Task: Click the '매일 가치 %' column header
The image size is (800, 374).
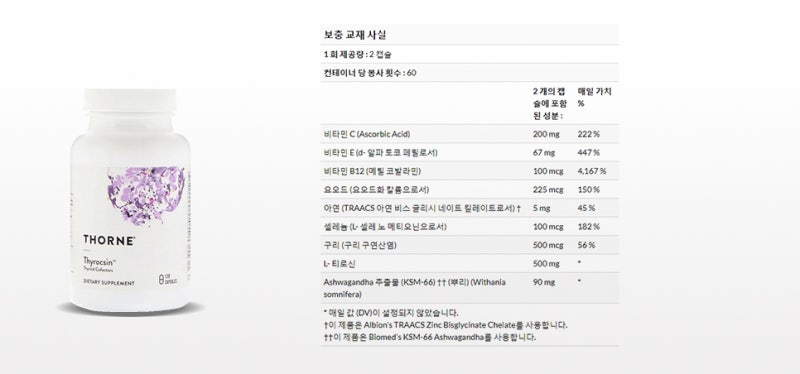Action: tap(594, 97)
